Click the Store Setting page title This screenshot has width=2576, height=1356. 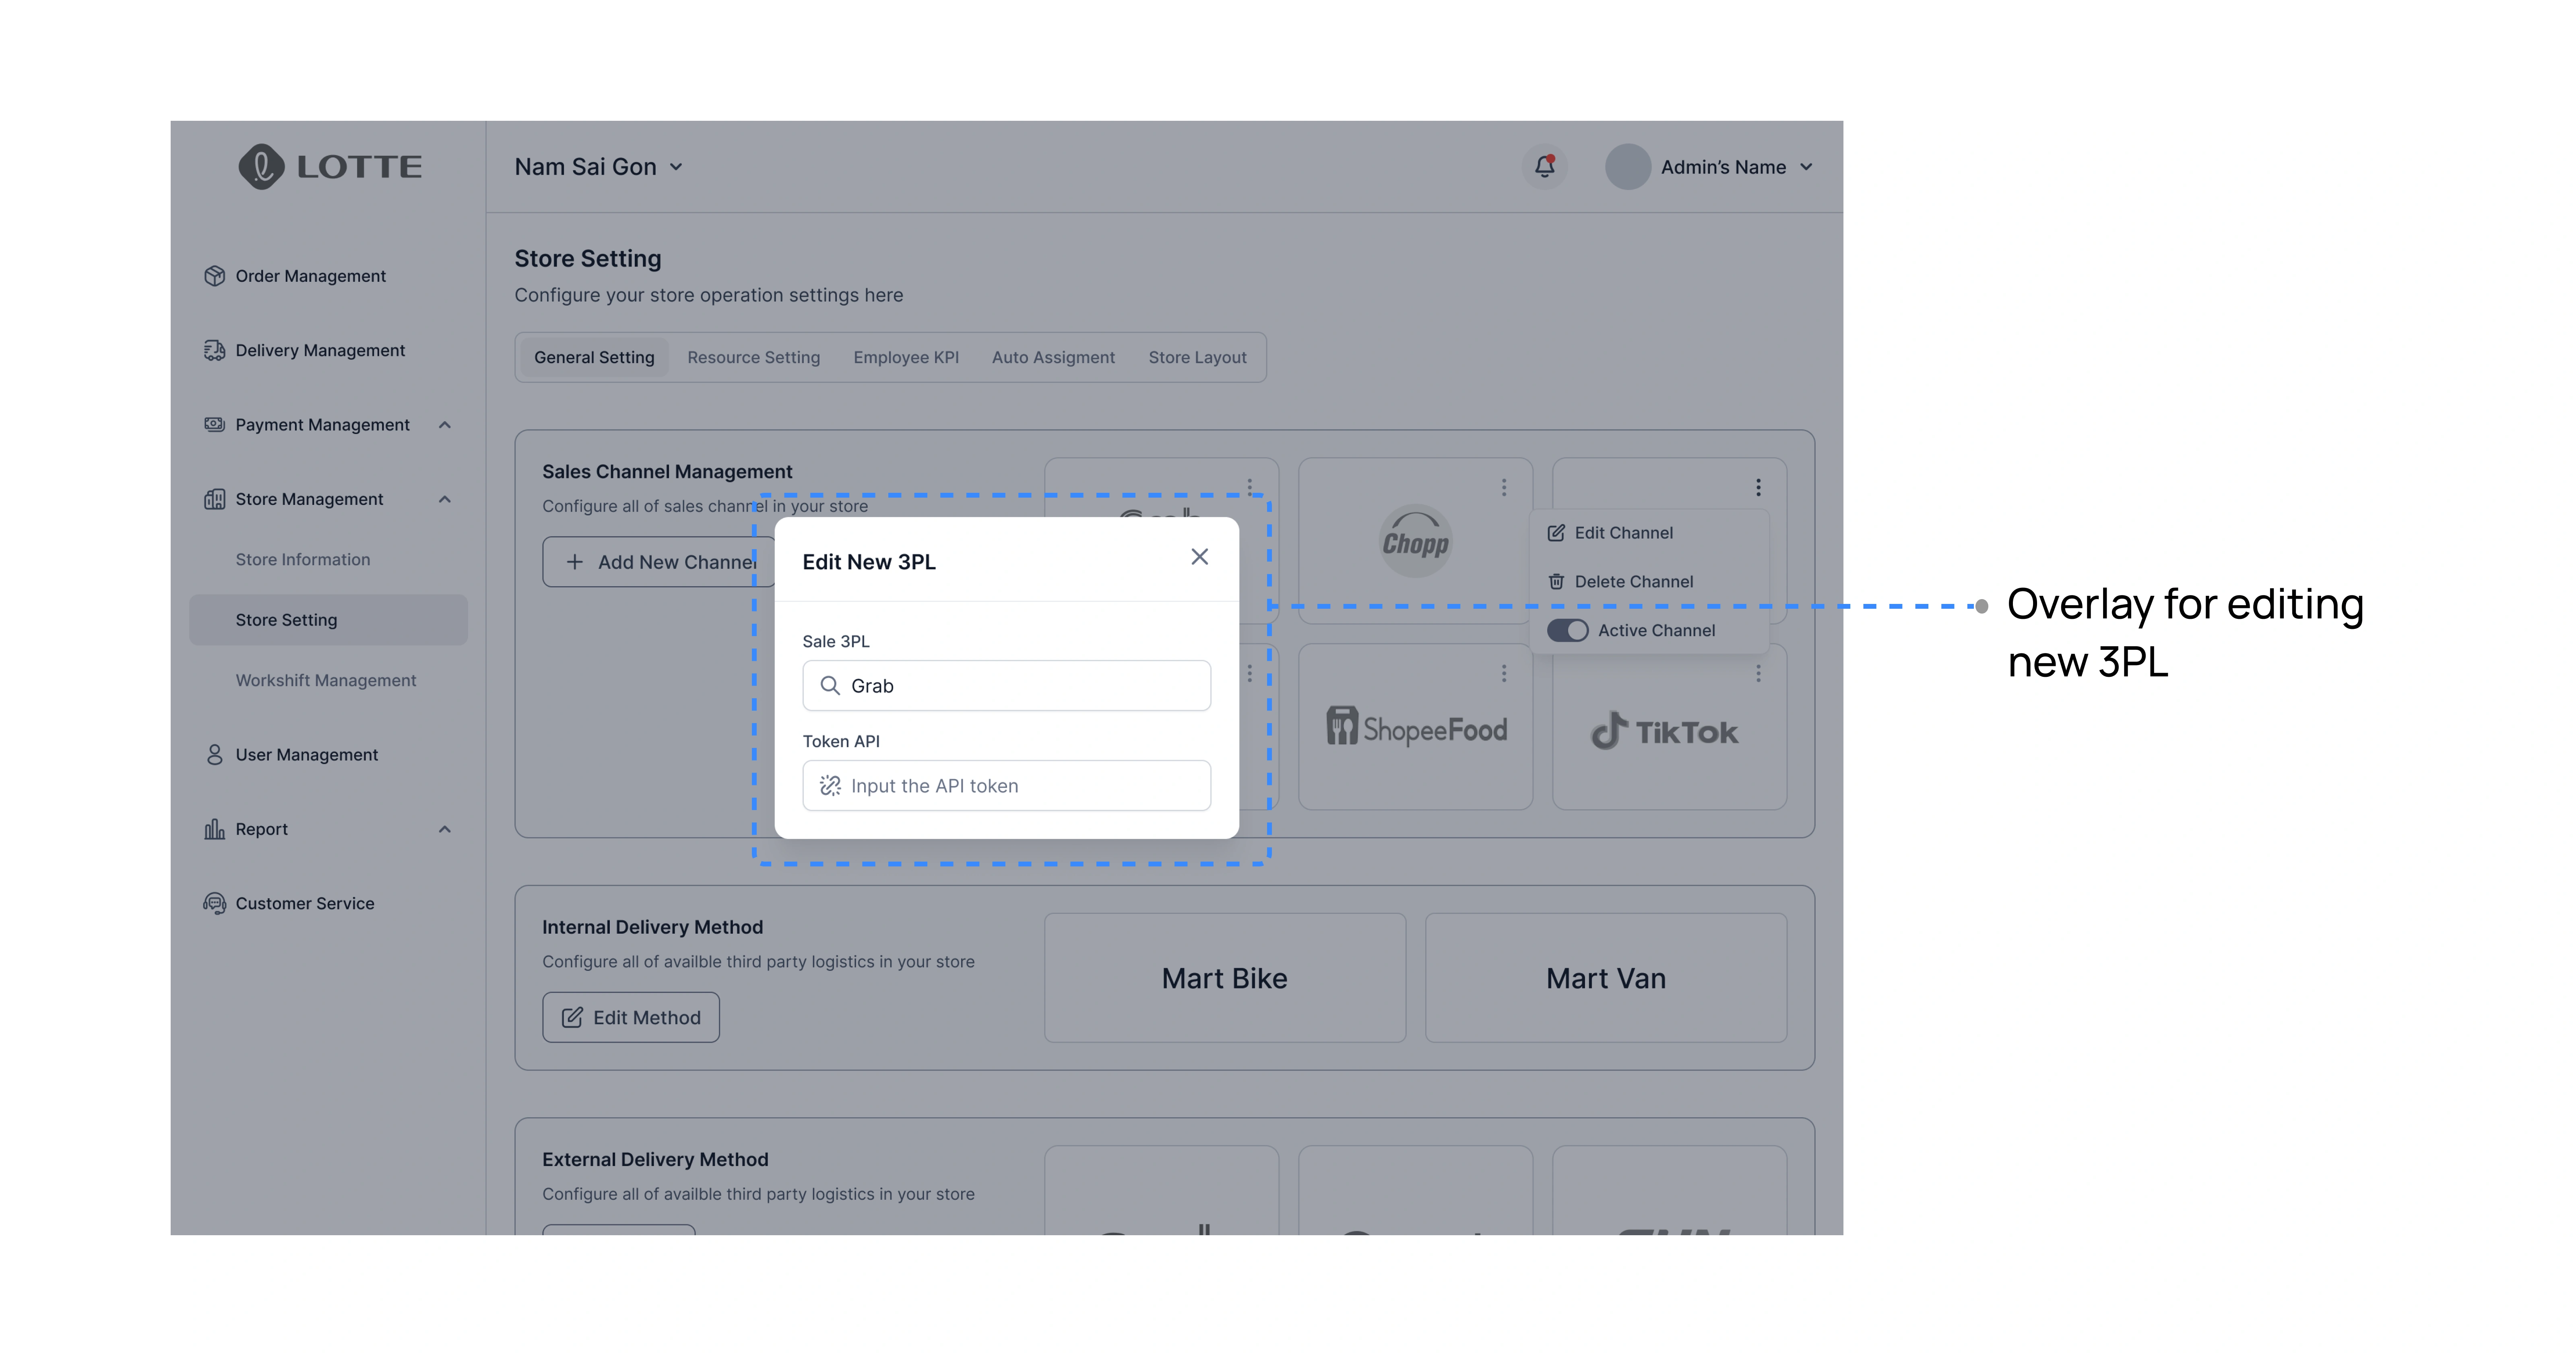coord(588,258)
